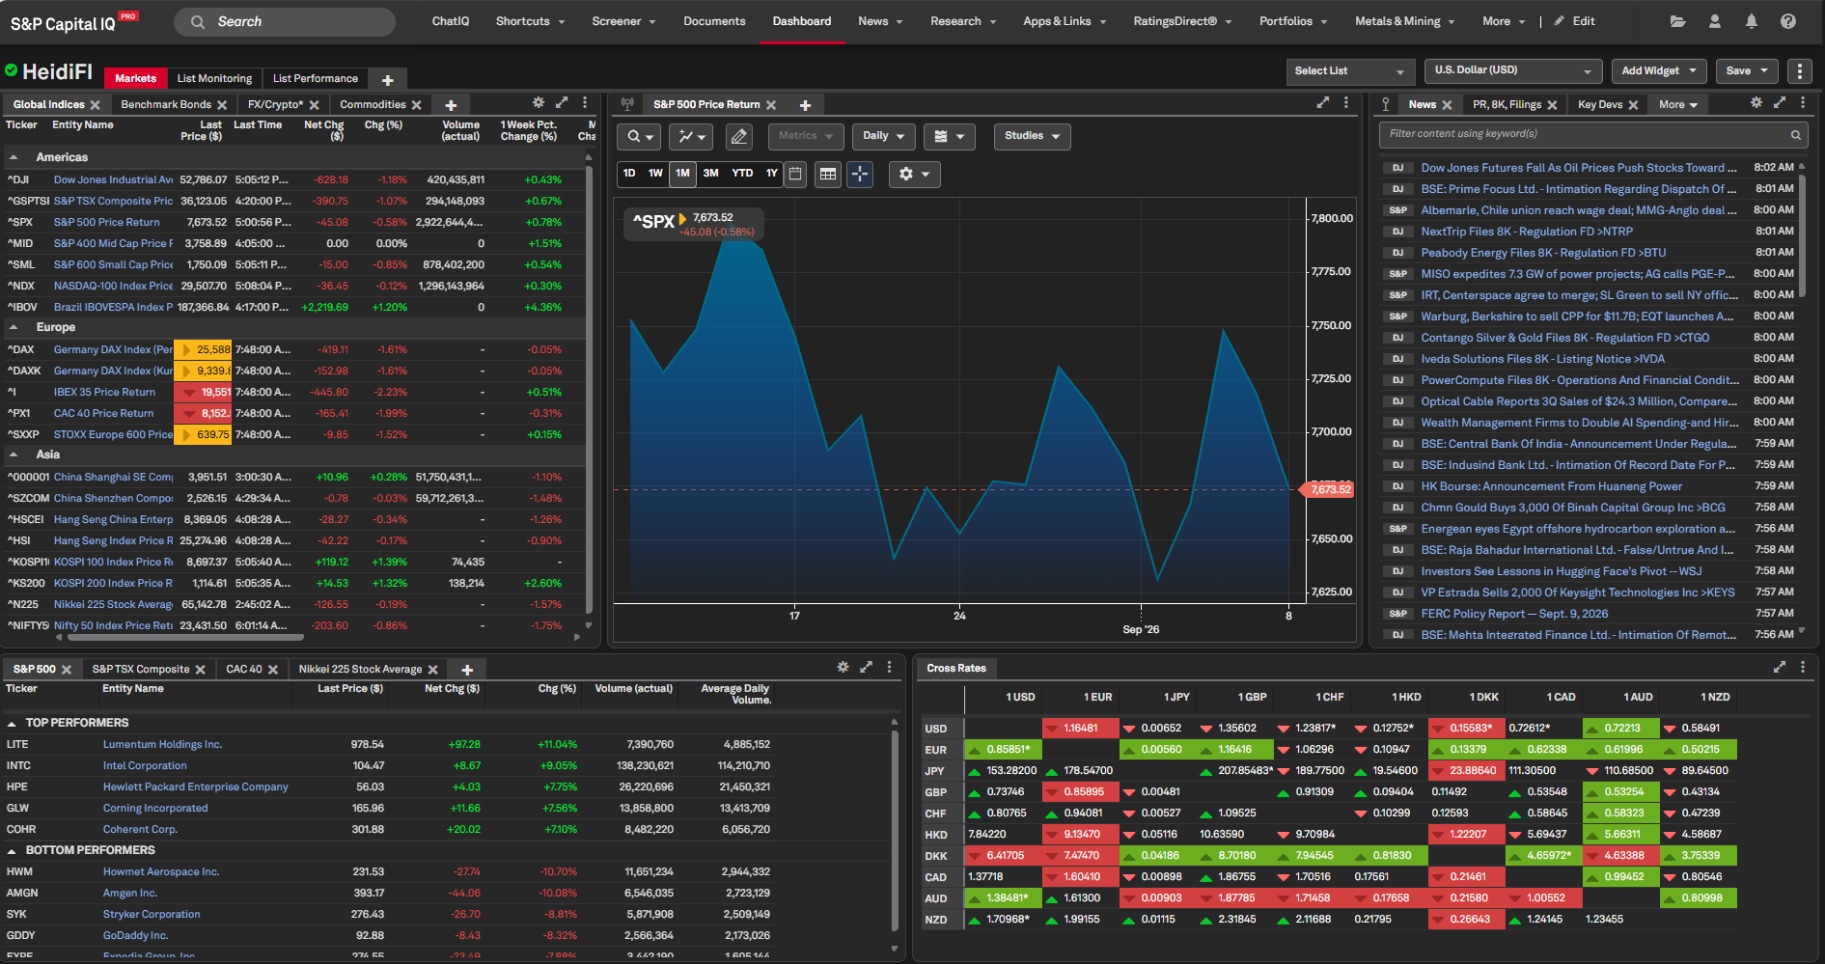Collapse the TOP PERFORMERS section
Screen dimensions: 1825x964
[12, 723]
